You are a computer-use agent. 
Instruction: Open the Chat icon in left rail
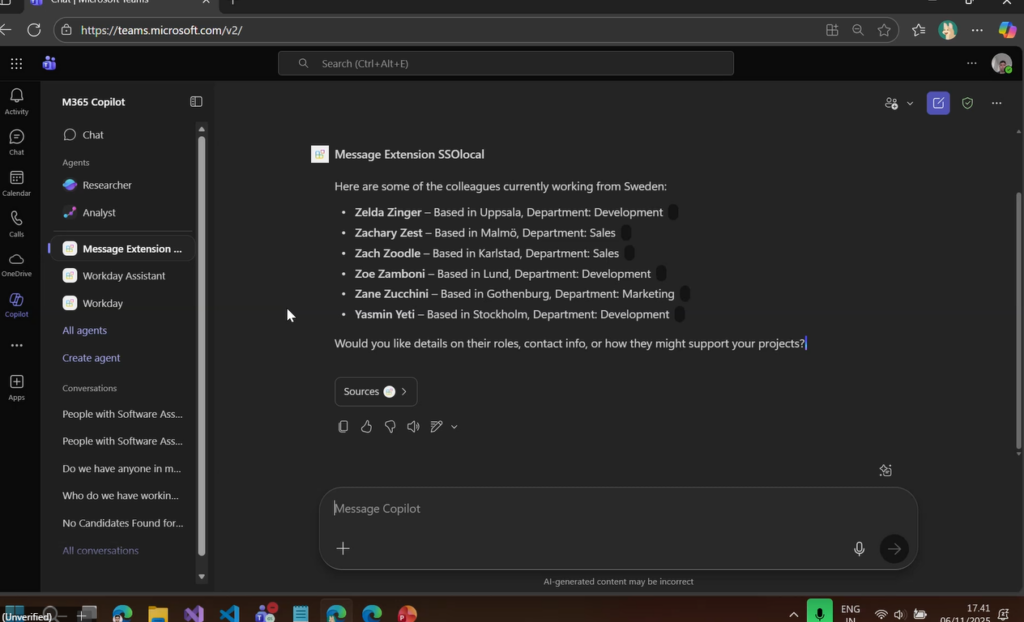[x=16, y=142]
